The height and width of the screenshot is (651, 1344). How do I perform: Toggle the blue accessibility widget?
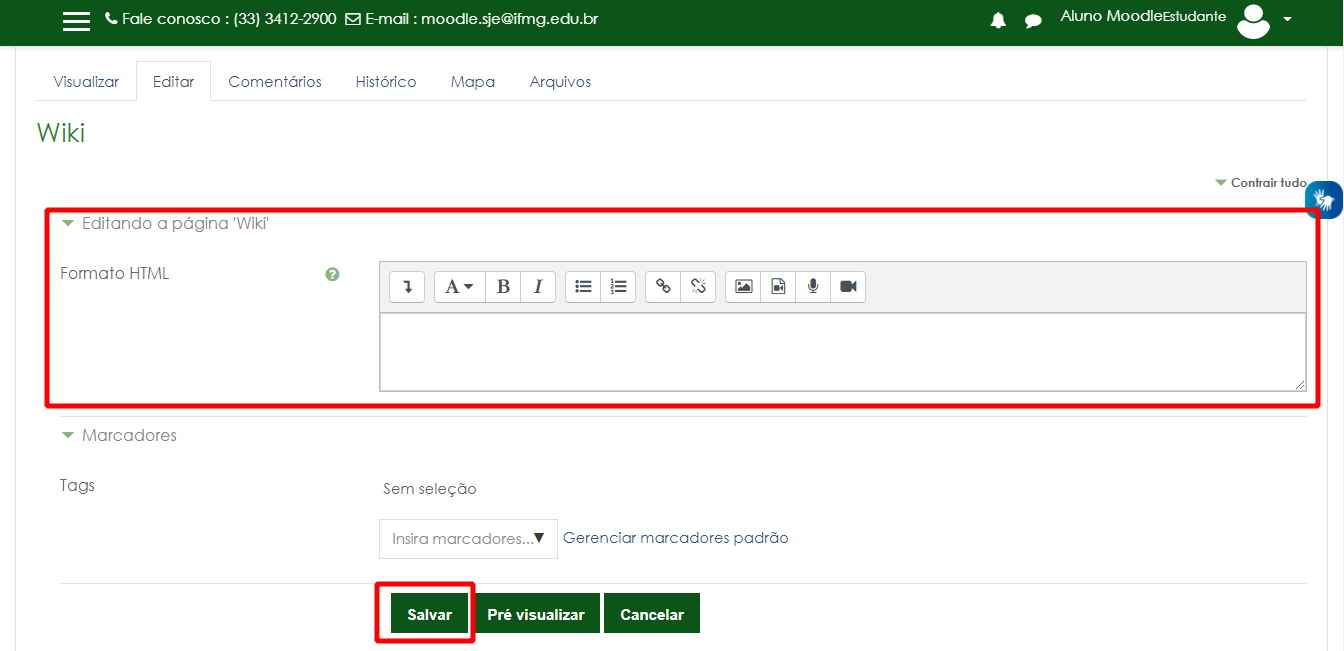[x=1323, y=199]
